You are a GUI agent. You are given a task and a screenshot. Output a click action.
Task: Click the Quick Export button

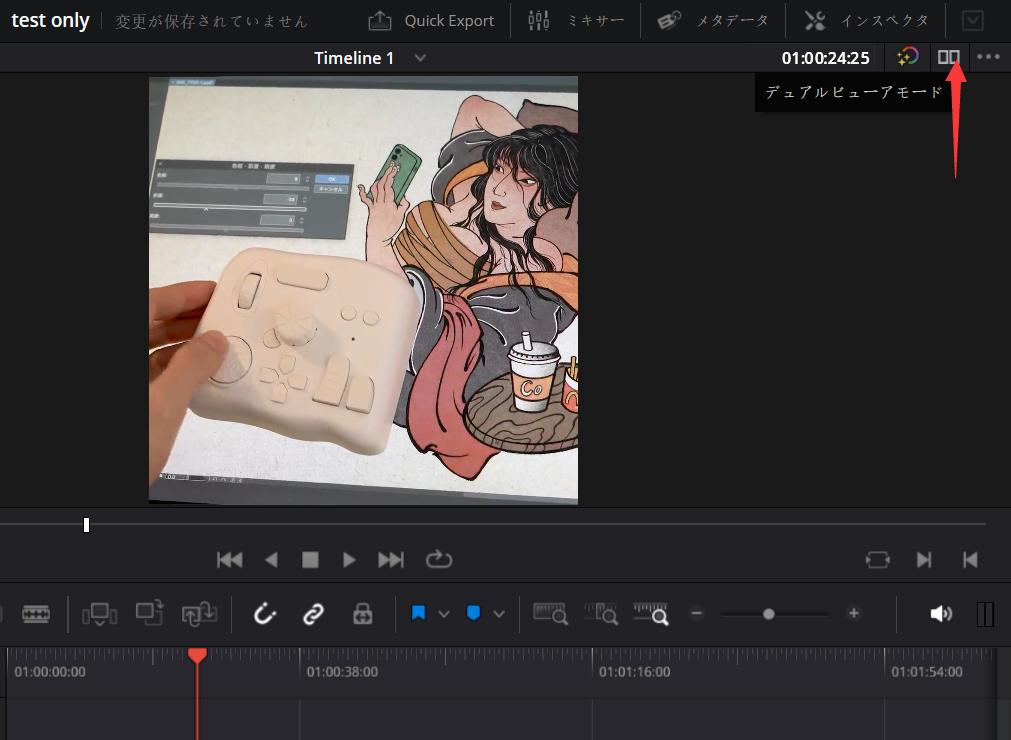[431, 21]
